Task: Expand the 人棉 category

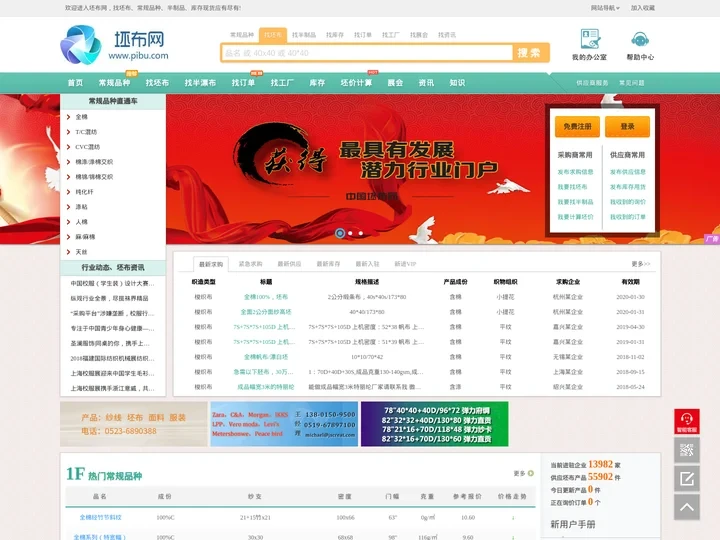Action: [81, 222]
